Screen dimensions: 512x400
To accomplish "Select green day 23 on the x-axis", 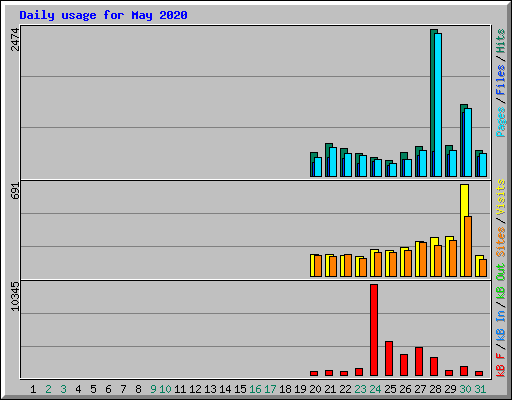I will 360,389.
